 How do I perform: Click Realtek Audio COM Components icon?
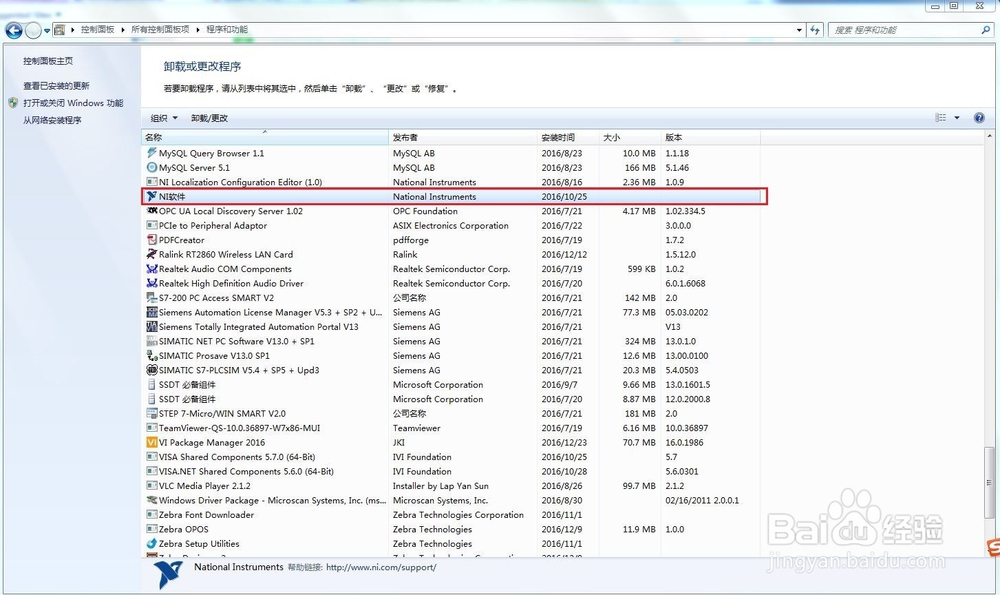click(x=152, y=268)
